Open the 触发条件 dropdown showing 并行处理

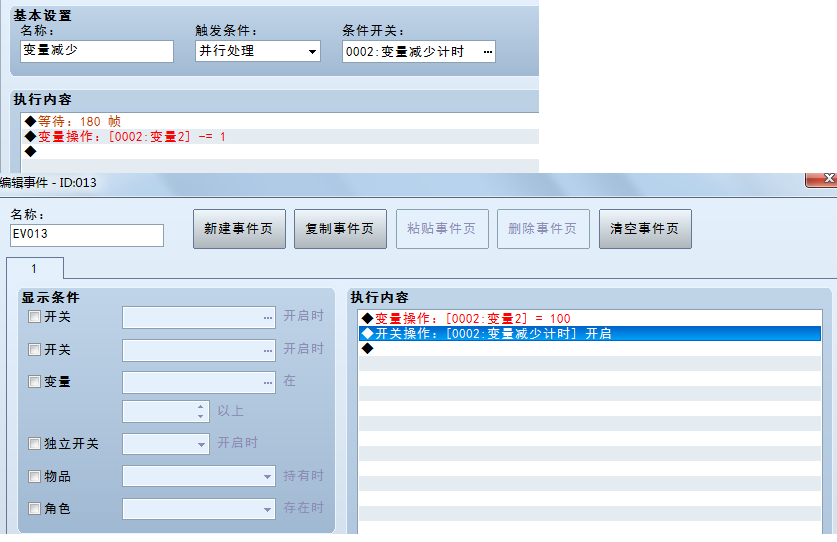(258, 51)
